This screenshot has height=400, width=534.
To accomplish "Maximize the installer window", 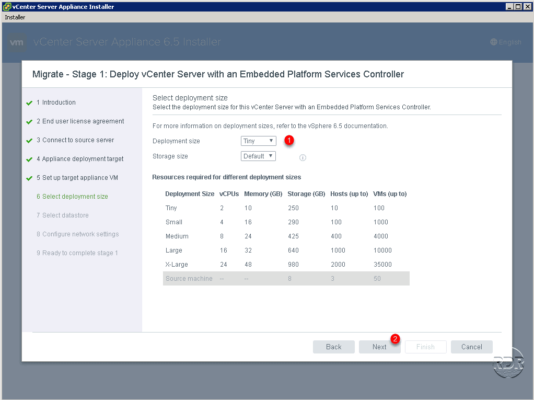I will pyautogui.click(x=518, y=6).
